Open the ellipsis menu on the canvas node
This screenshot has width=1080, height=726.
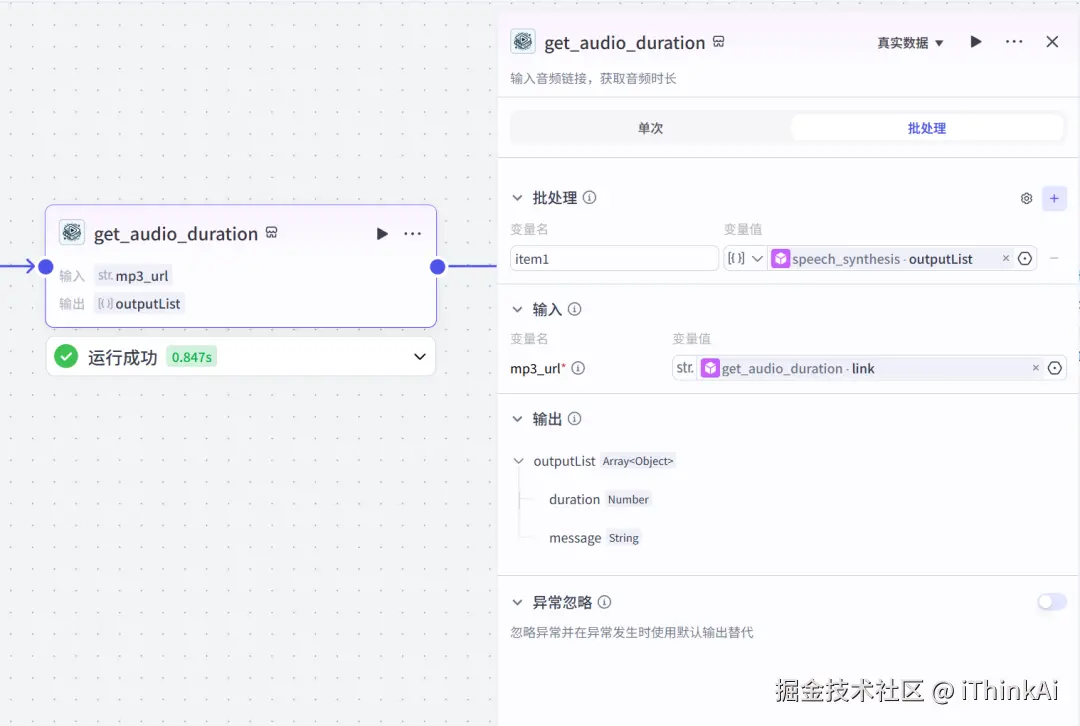coord(412,233)
